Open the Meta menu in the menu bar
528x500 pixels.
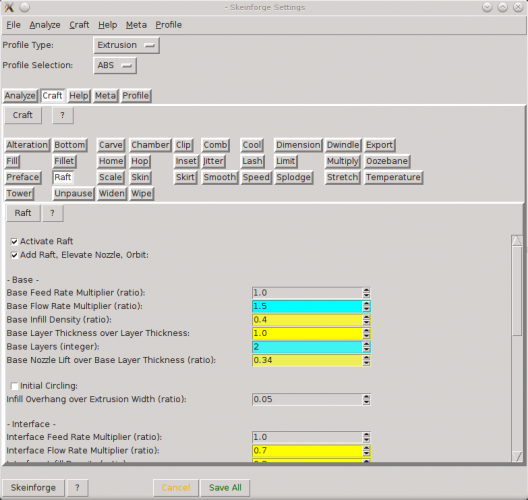tap(136, 25)
